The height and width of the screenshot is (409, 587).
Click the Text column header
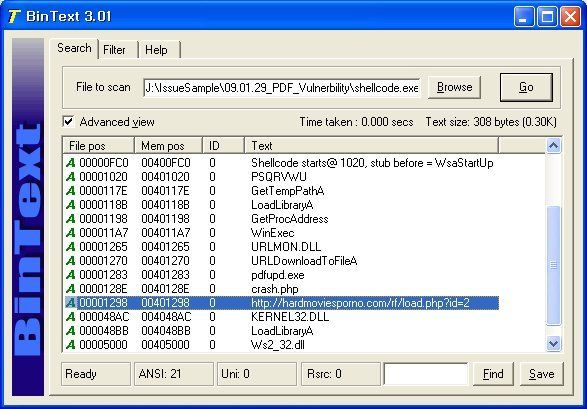click(x=371, y=146)
